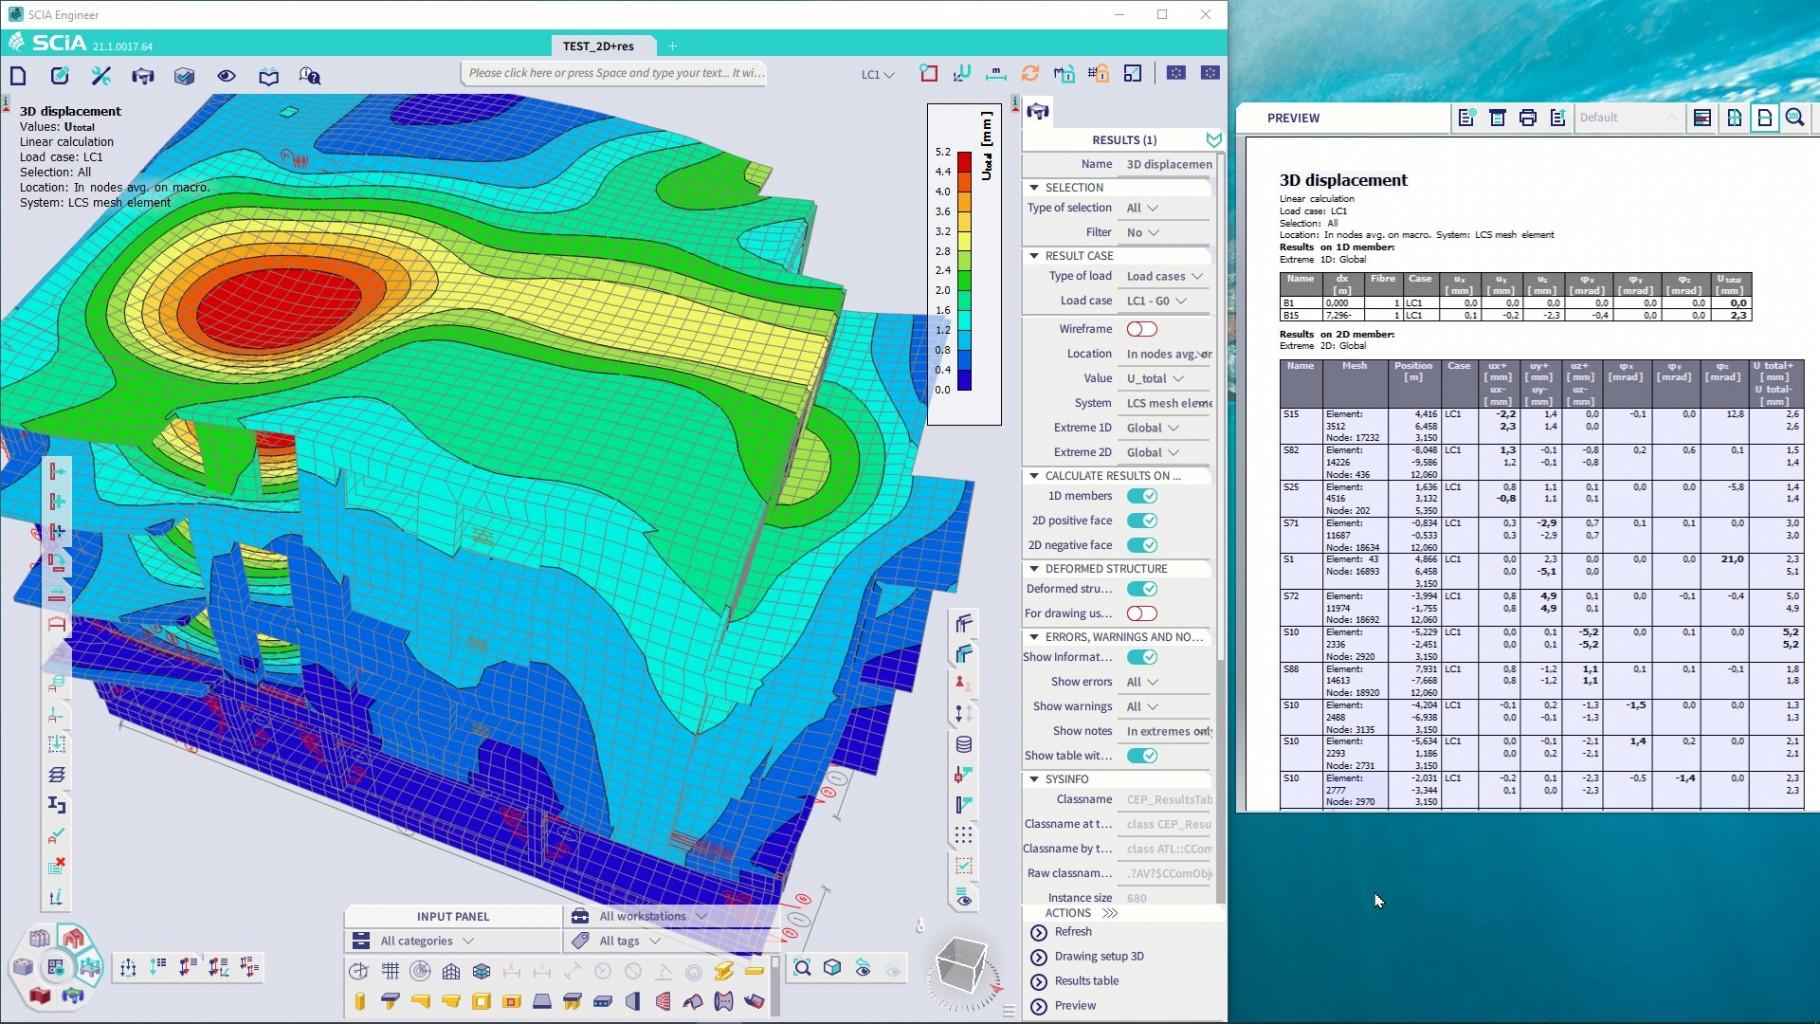Viewport: 1820px width, 1024px height.
Task: Click the Drawing setup 3D action
Action: click(x=1098, y=956)
